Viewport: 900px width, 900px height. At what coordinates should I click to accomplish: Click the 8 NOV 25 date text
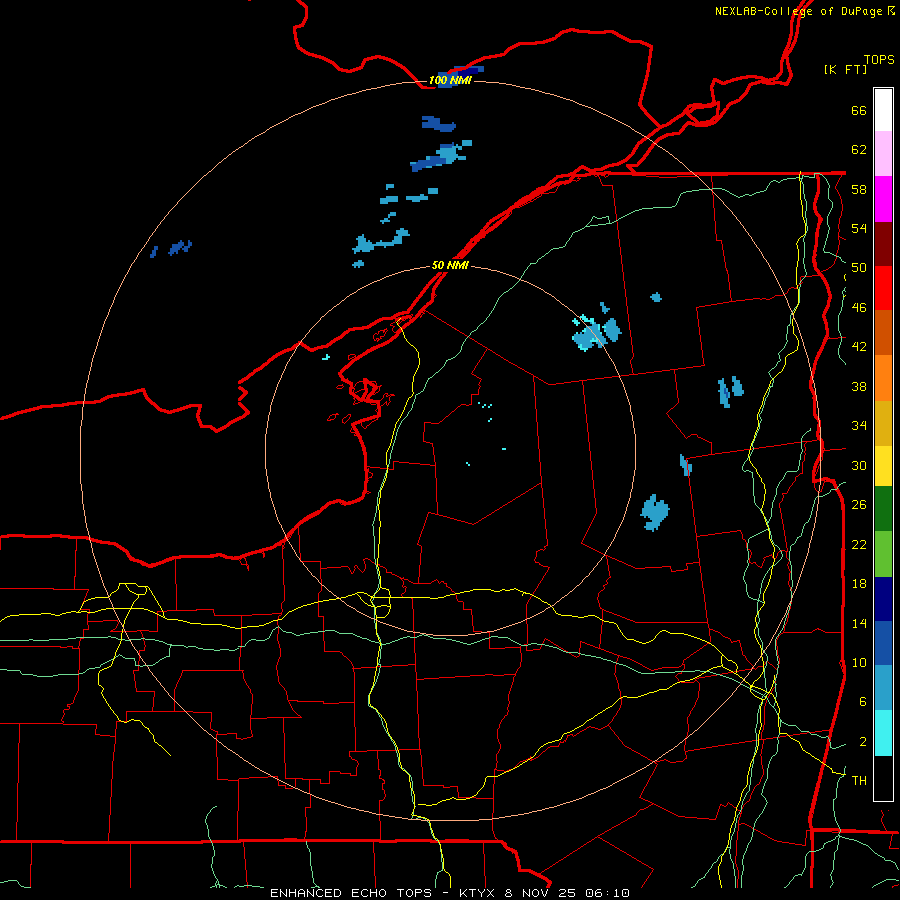[542, 893]
